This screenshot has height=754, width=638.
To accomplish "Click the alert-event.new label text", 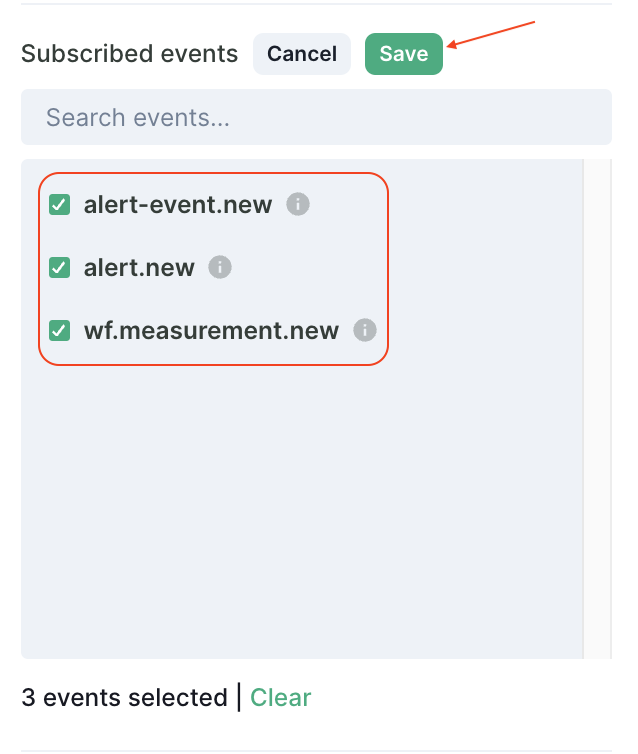I will point(178,205).
